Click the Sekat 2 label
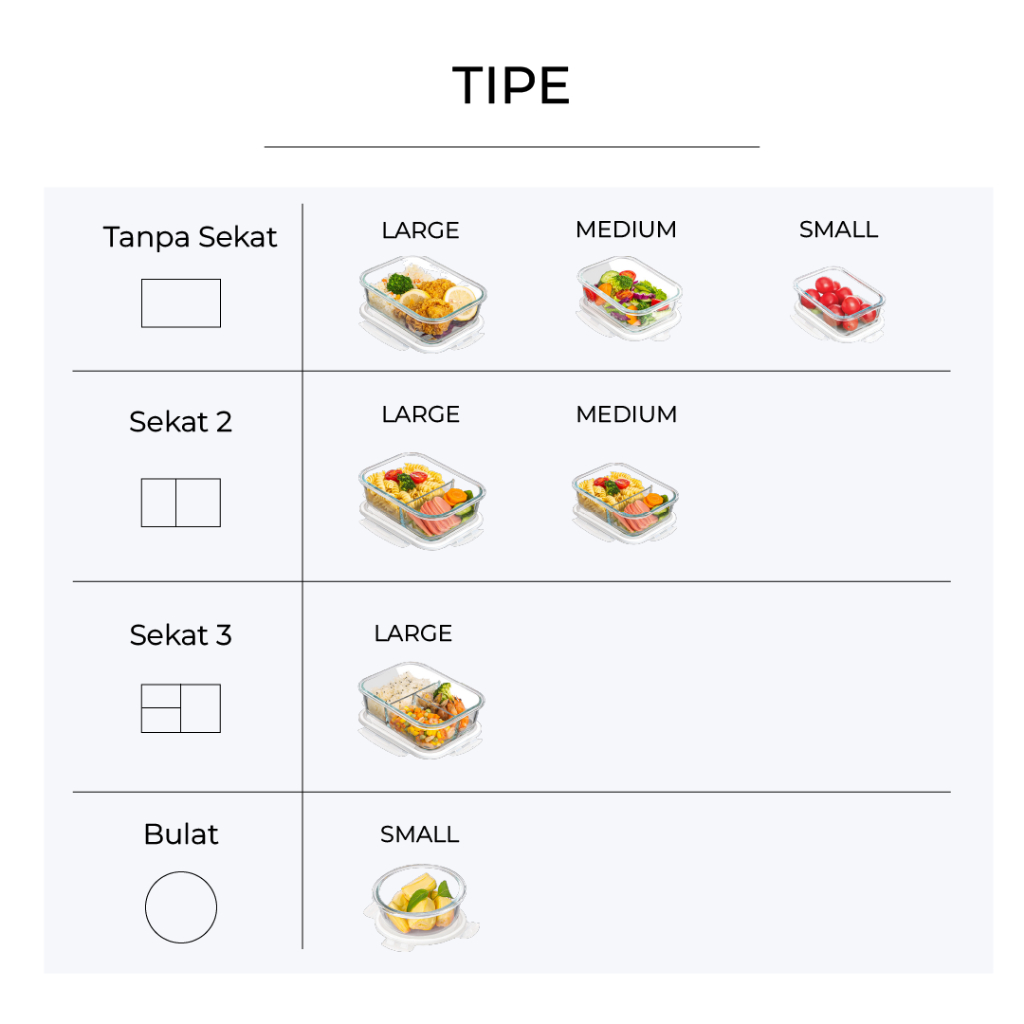Image resolution: width=1024 pixels, height=1024 pixels. tap(180, 421)
